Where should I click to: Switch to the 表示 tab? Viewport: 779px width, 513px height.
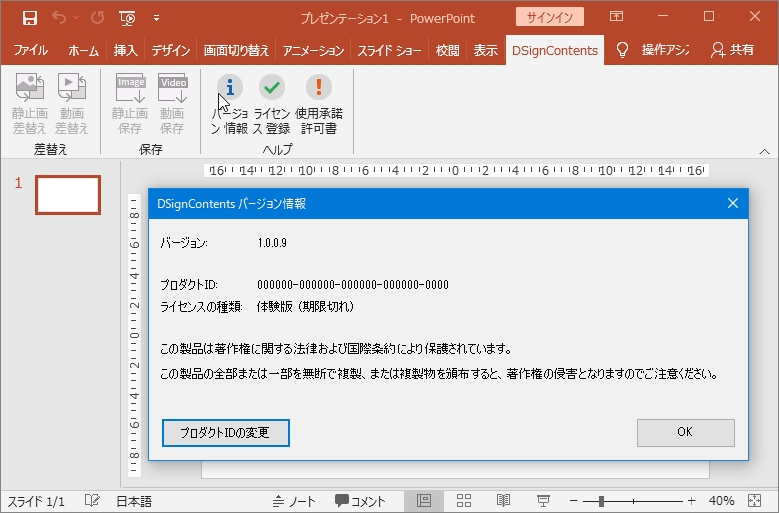[x=485, y=50]
